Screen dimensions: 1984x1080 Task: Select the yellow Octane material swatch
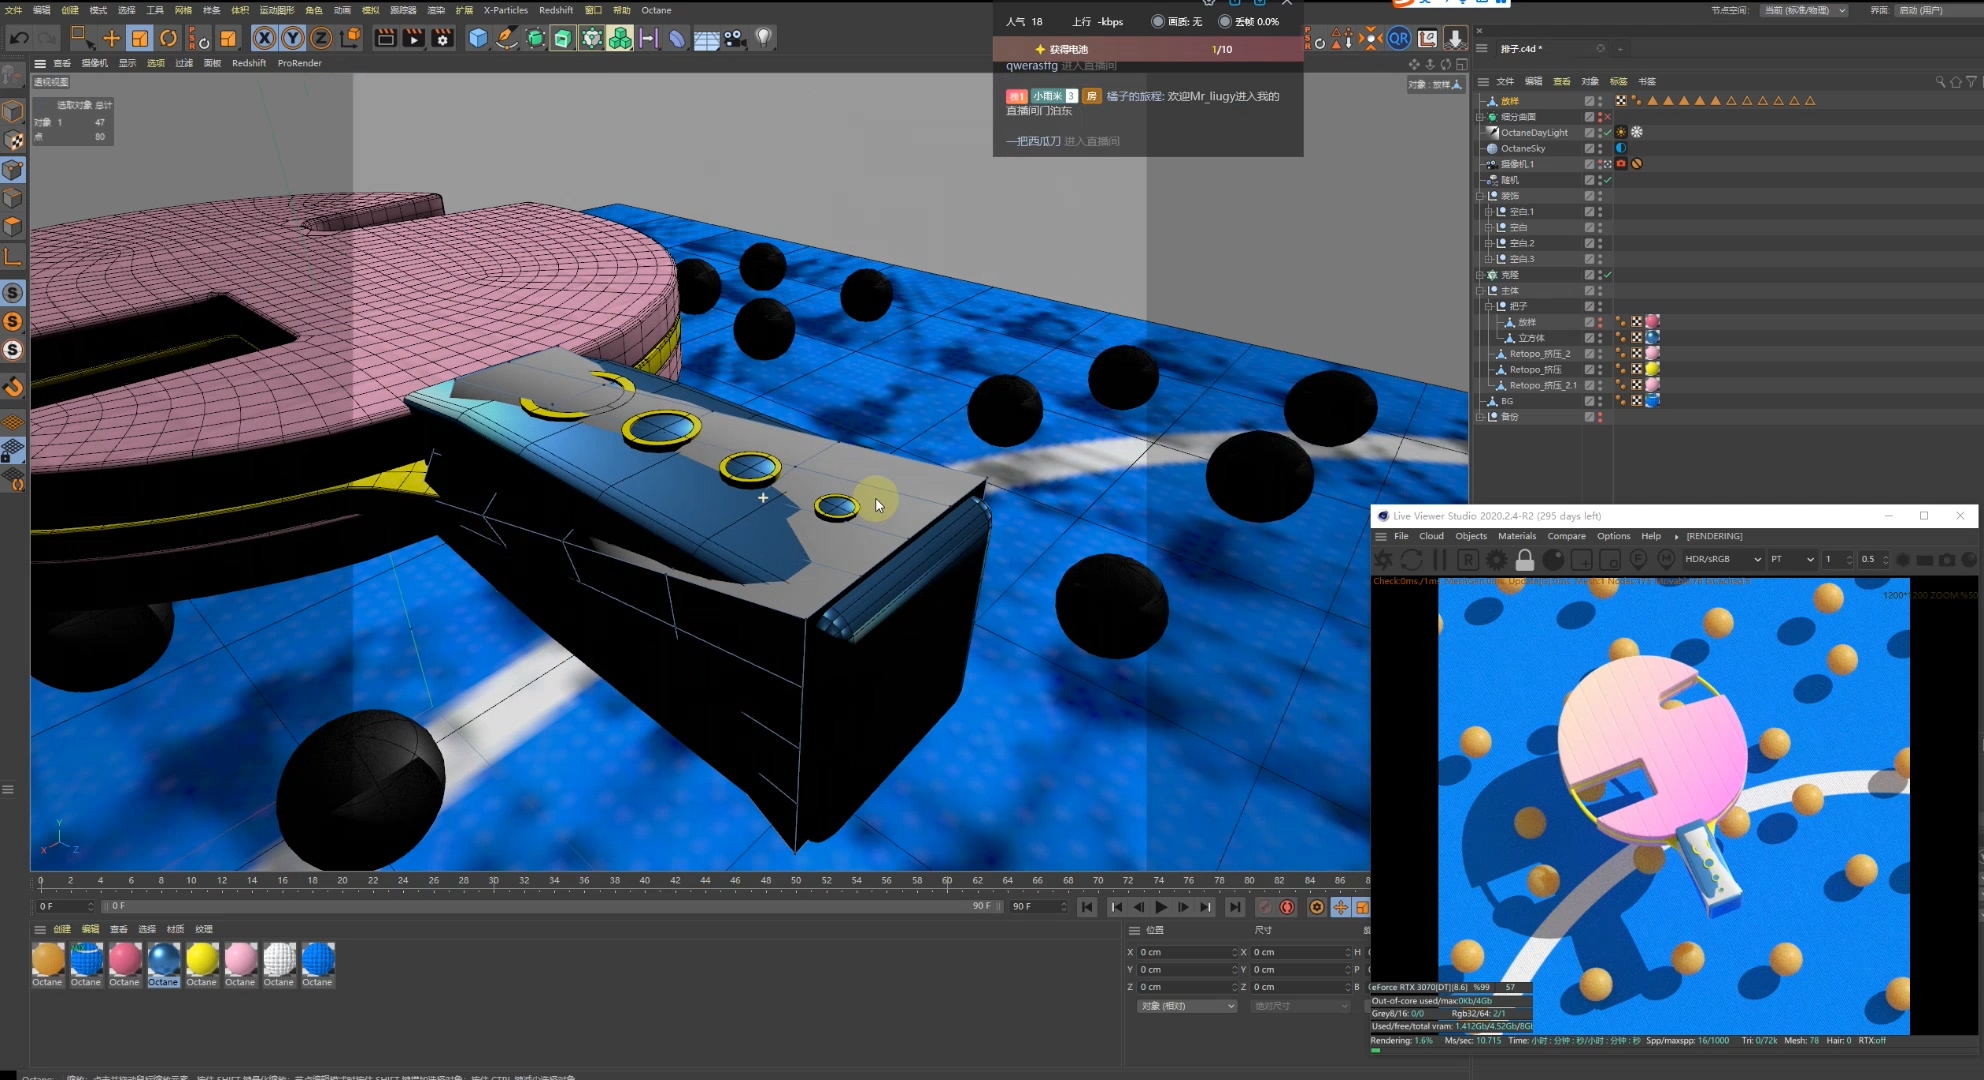point(201,959)
